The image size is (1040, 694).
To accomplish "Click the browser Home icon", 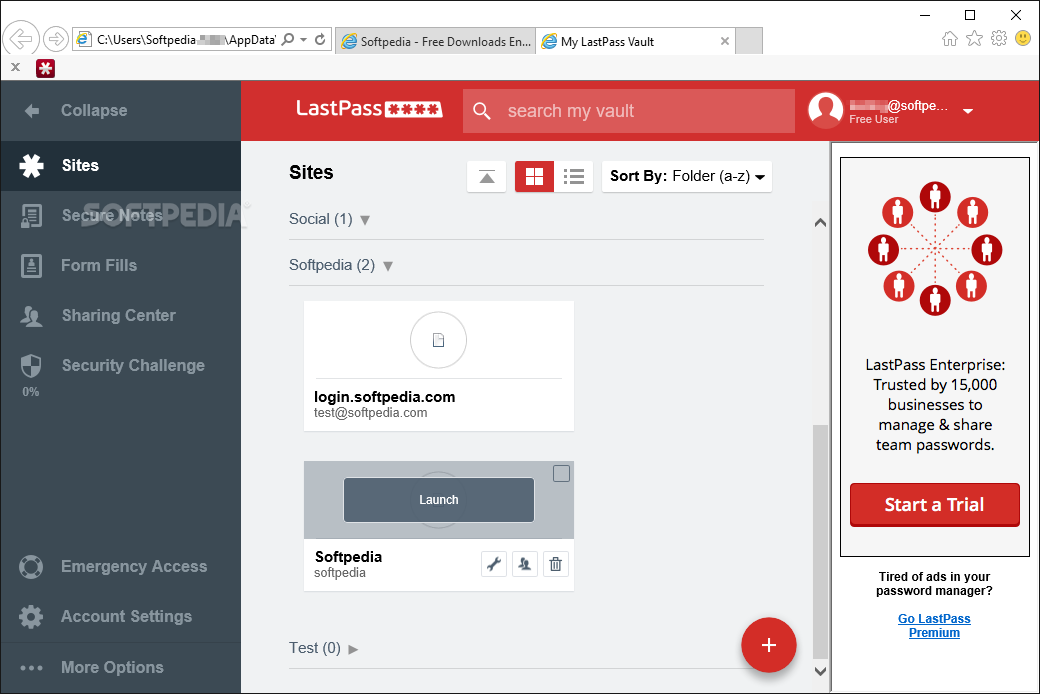I will point(950,38).
